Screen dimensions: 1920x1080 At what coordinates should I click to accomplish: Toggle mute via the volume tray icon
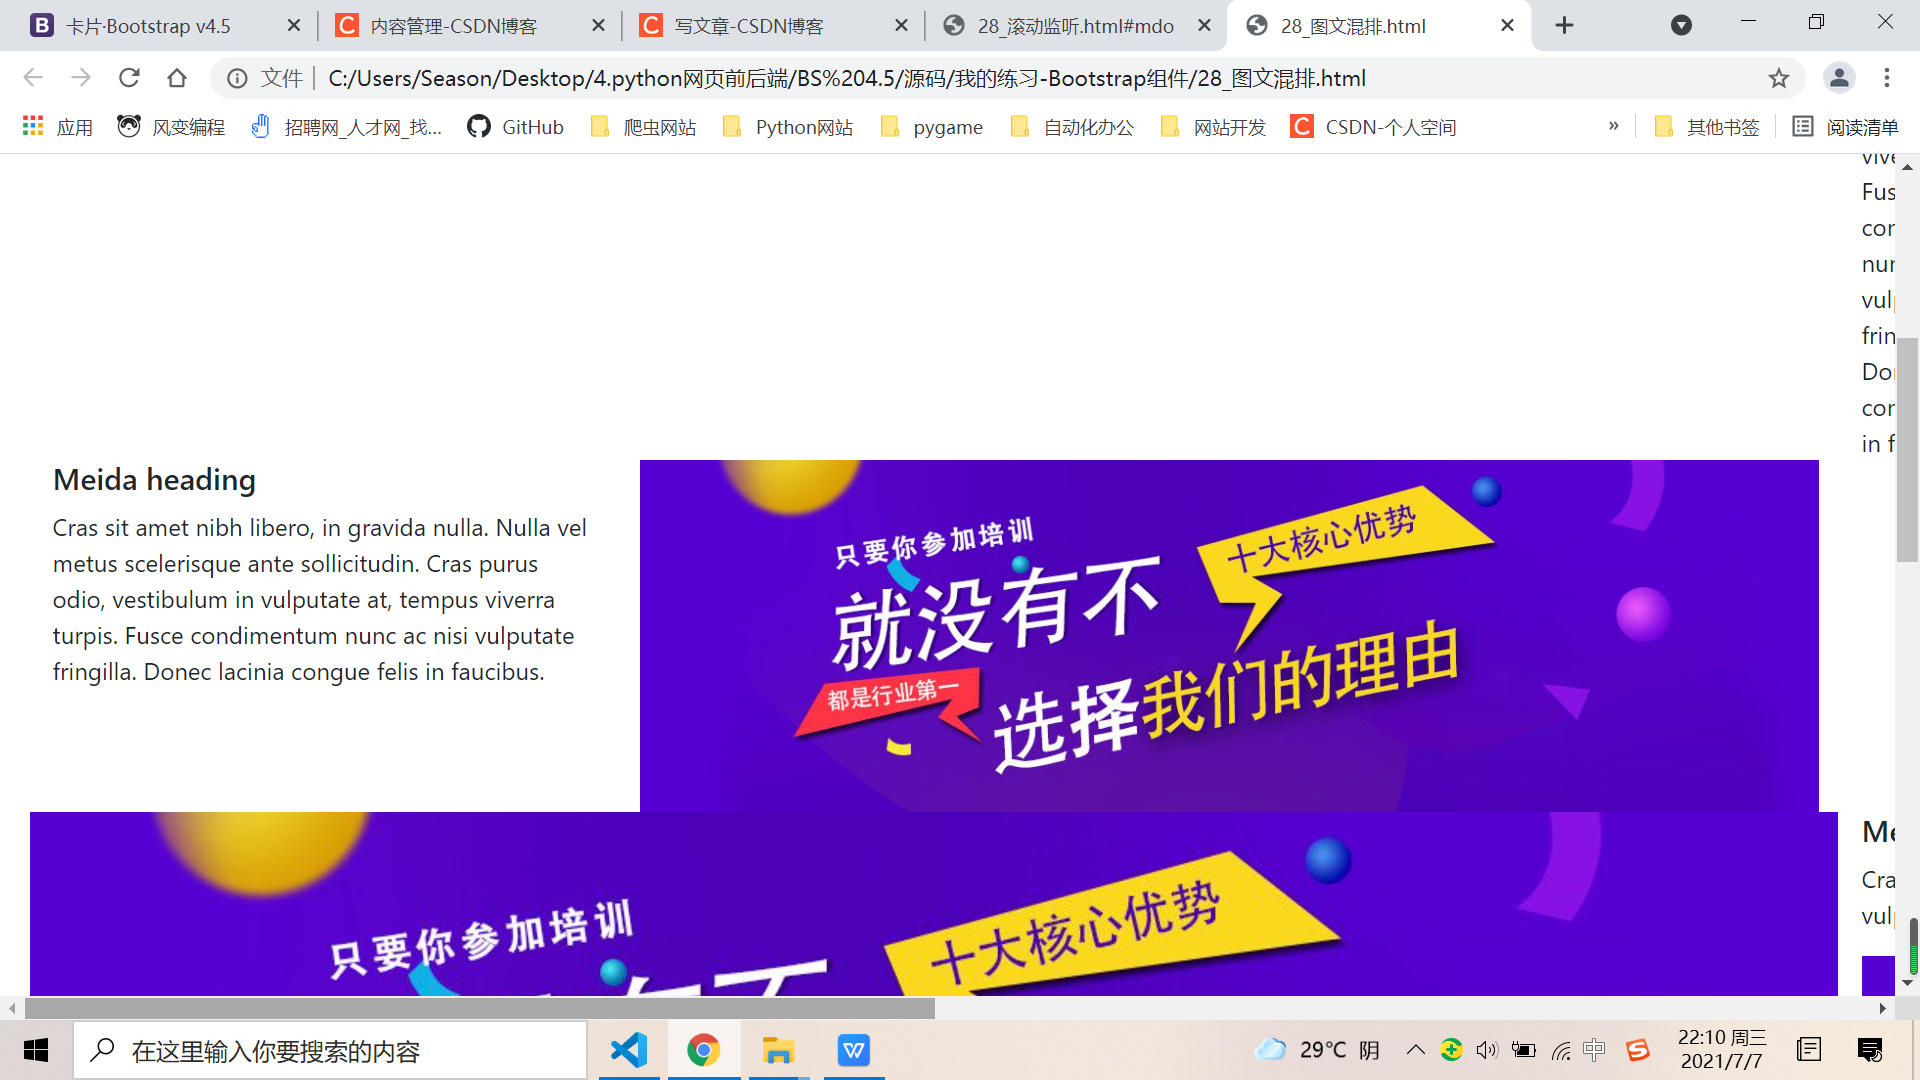1486,1050
